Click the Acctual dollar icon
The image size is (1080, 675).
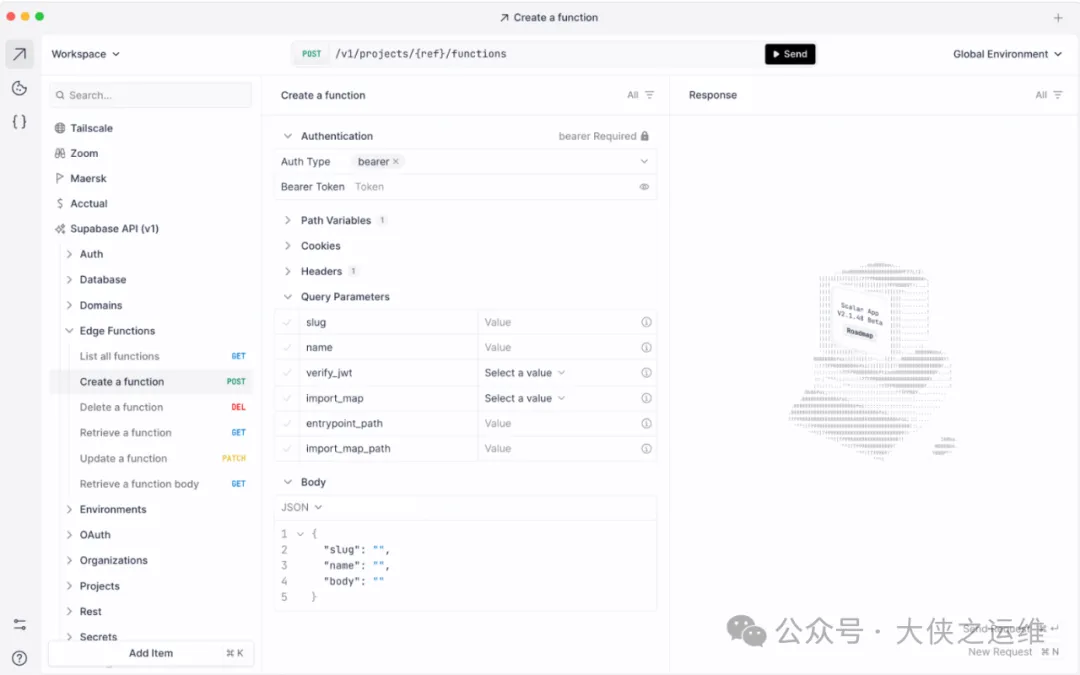[60, 204]
